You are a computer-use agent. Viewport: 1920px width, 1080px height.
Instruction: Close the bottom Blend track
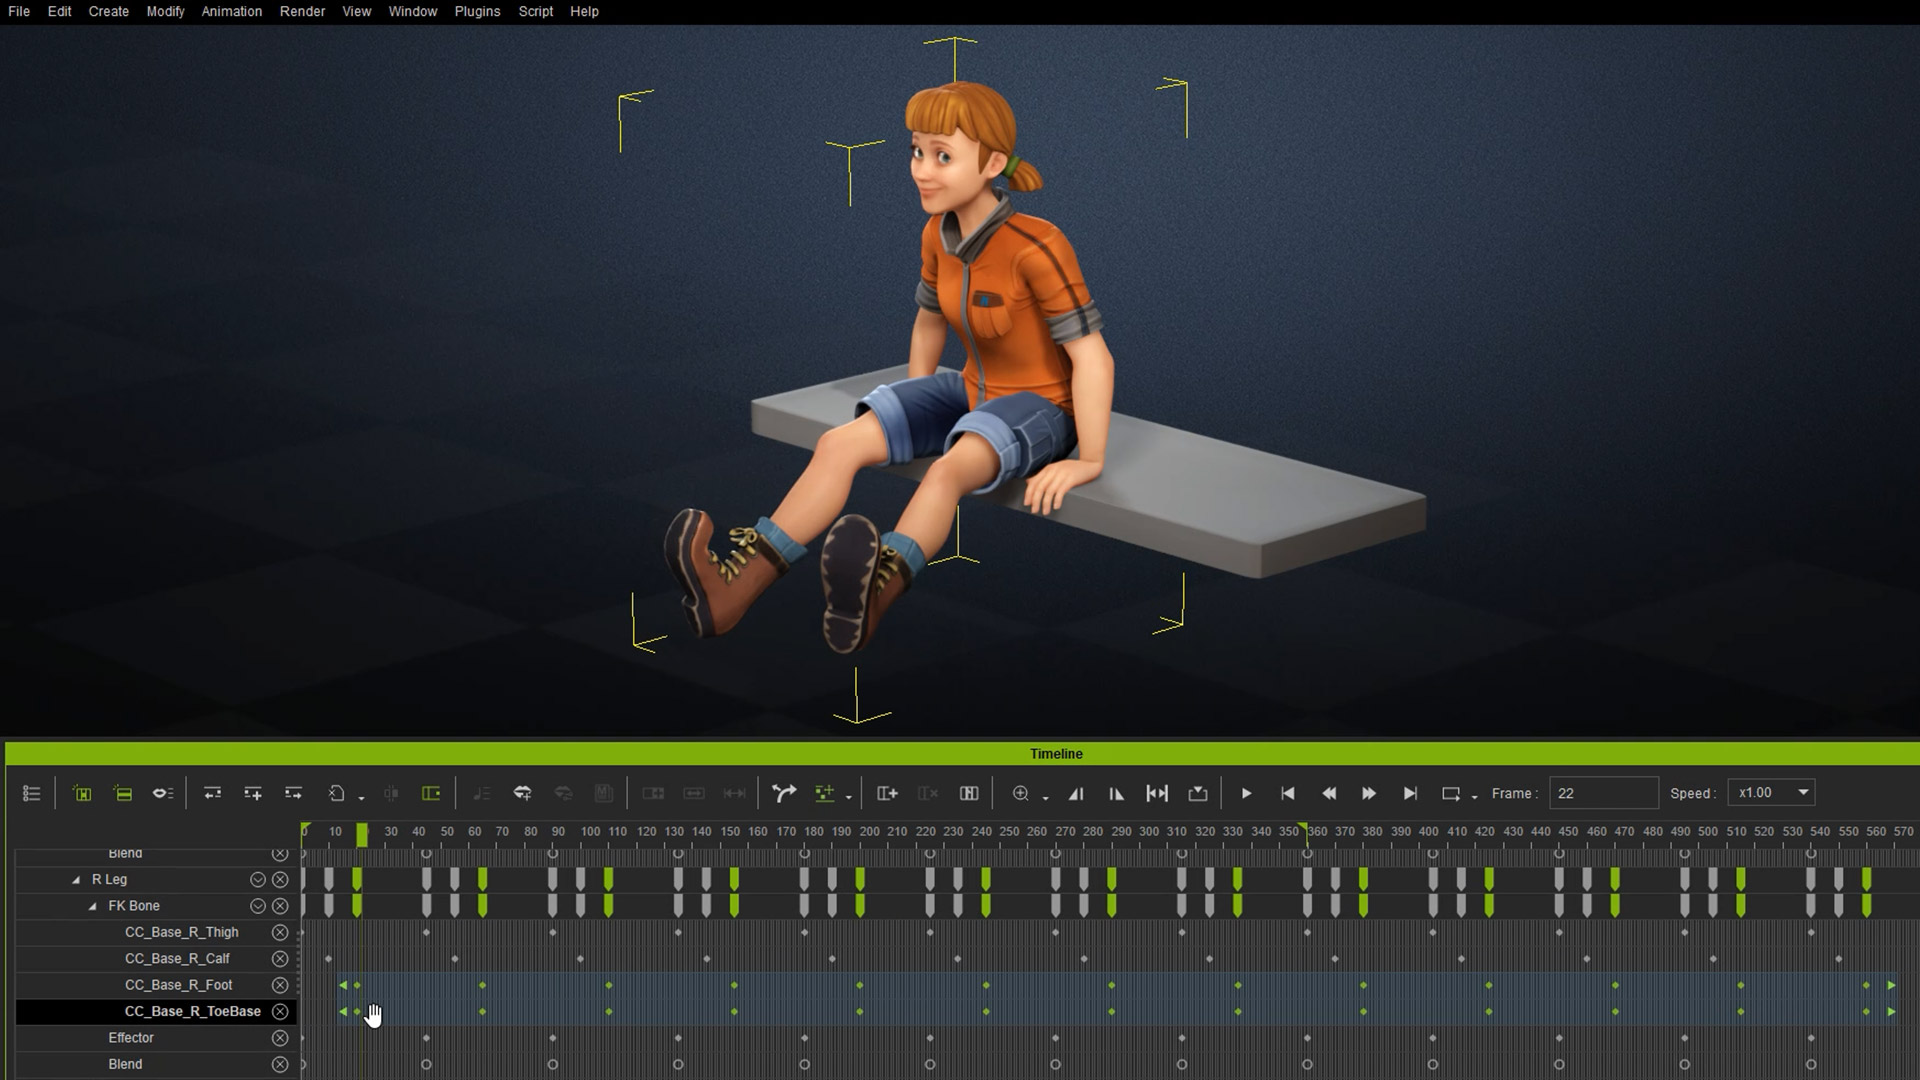pyautogui.click(x=280, y=1065)
